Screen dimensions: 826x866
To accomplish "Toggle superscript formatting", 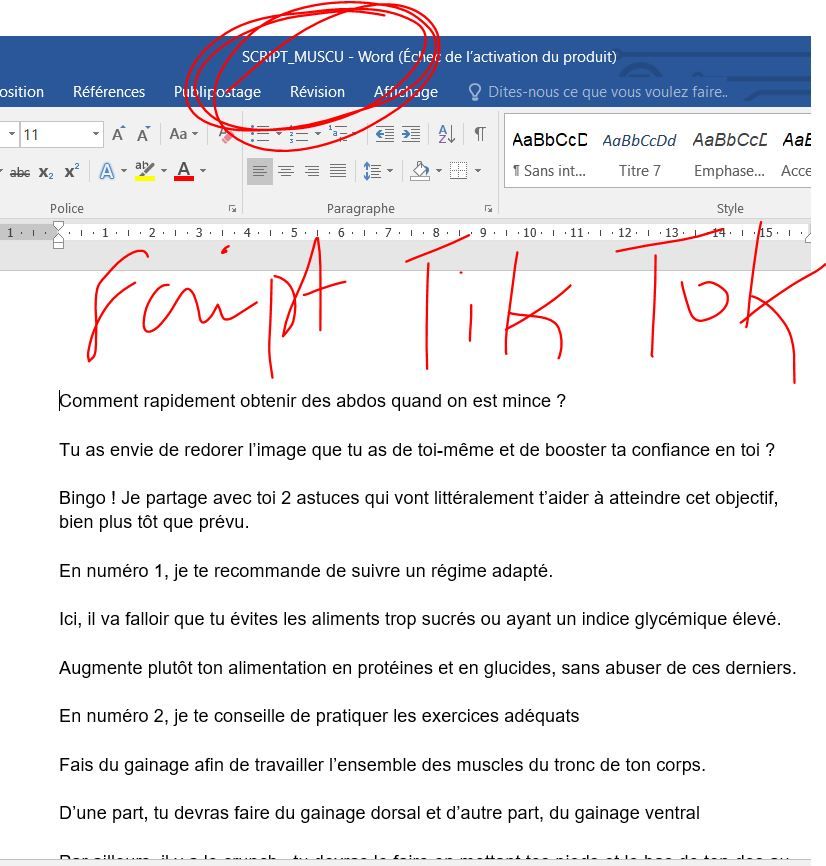I will coord(72,172).
